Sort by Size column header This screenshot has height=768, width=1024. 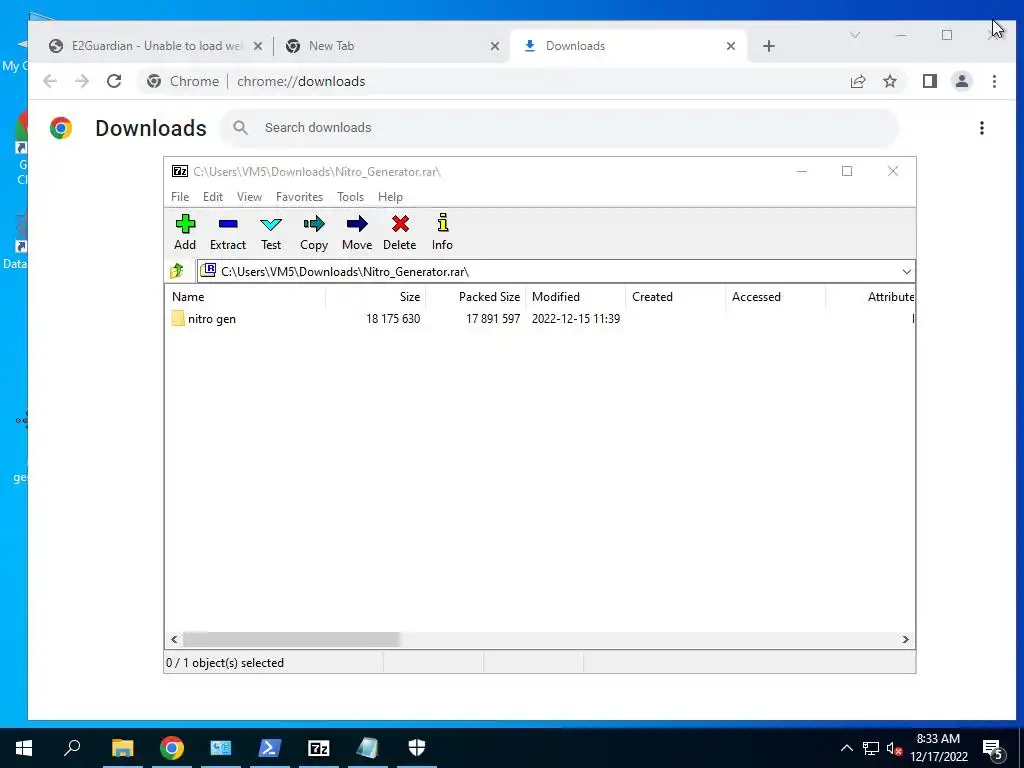tap(376, 296)
